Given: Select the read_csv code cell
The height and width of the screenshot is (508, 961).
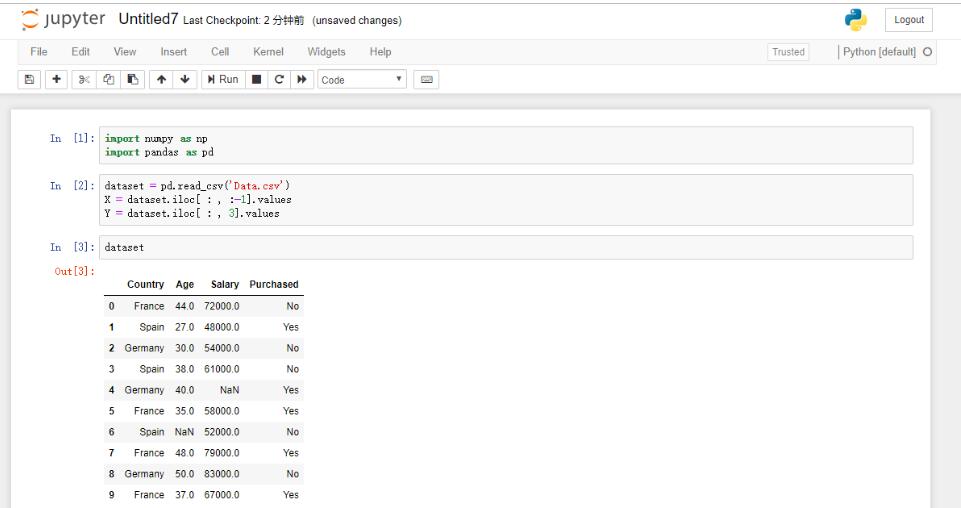Looking at the screenshot, I should 506,200.
